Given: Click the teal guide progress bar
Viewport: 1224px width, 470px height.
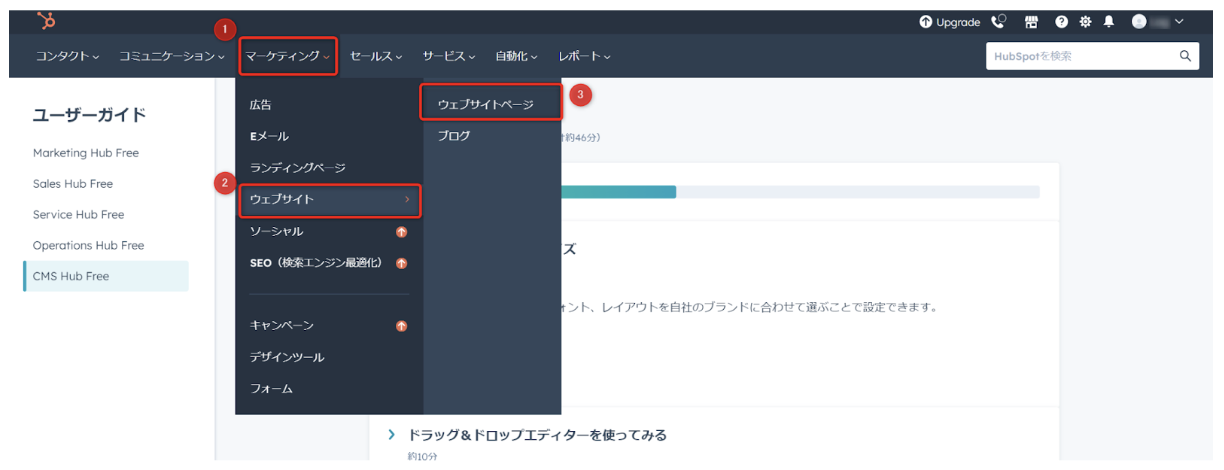Looking at the screenshot, I should point(618,192).
